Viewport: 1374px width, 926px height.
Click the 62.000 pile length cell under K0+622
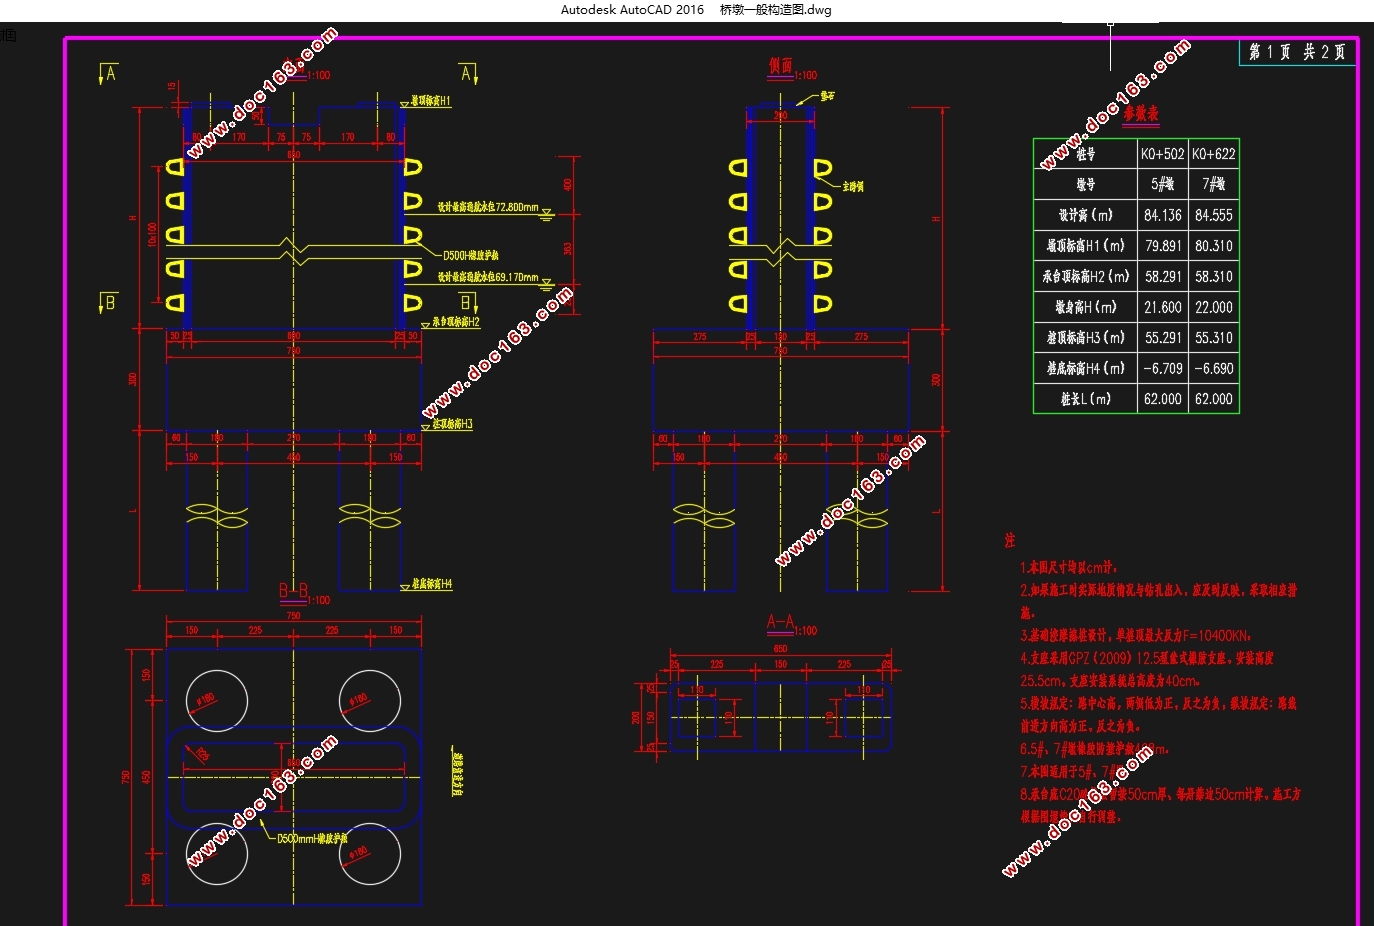(1214, 399)
